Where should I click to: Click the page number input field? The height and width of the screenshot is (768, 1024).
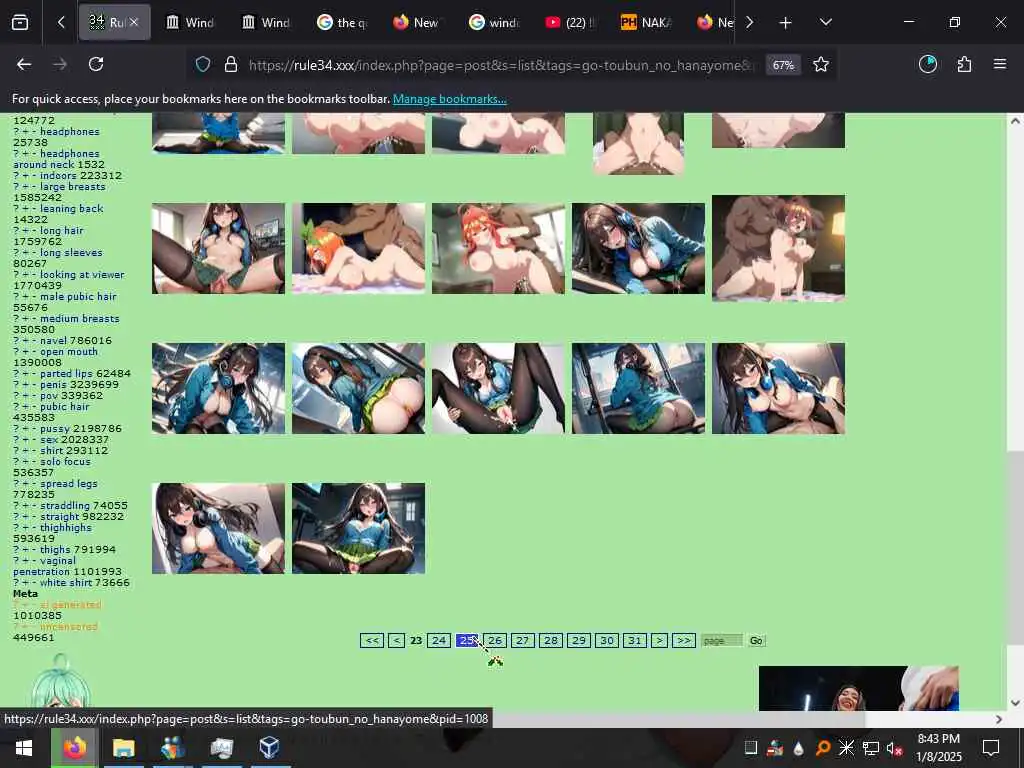(x=722, y=641)
